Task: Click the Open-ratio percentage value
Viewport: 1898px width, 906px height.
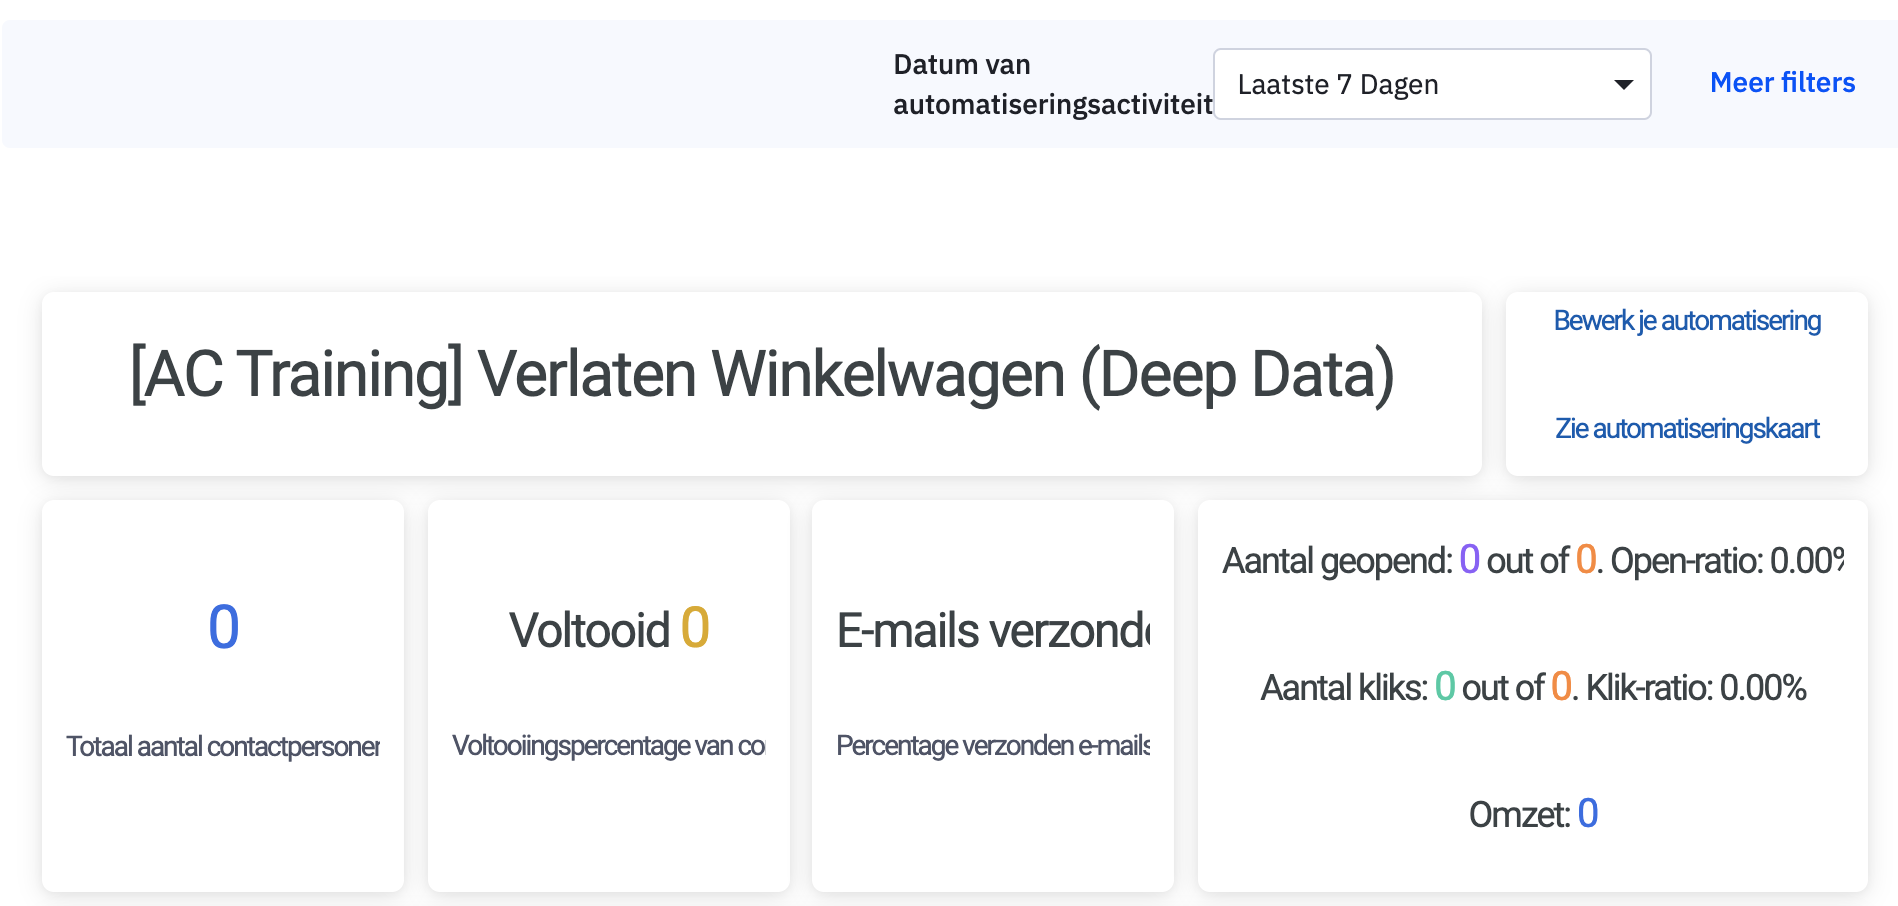Action: (1806, 561)
